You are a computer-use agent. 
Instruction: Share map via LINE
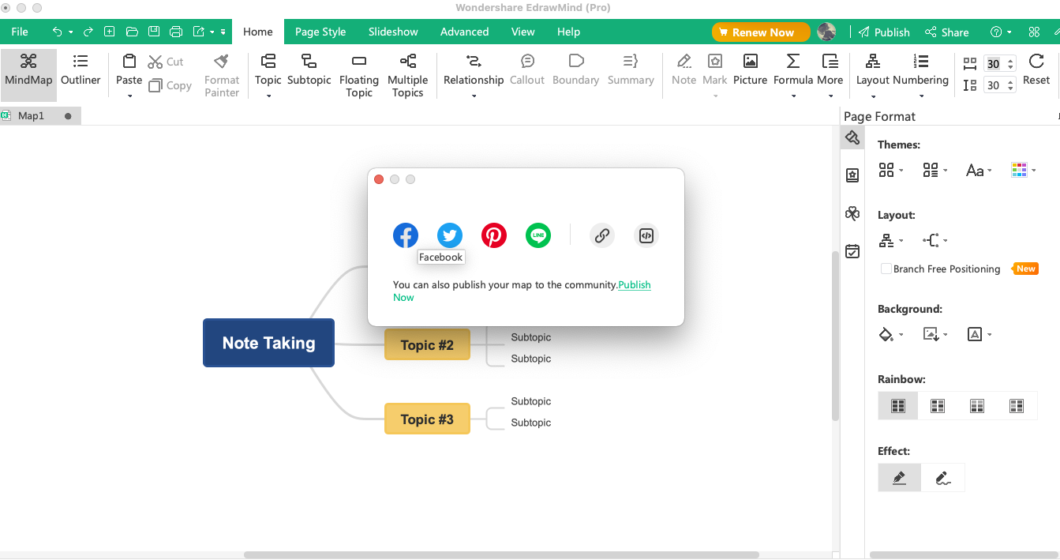pyautogui.click(x=538, y=235)
